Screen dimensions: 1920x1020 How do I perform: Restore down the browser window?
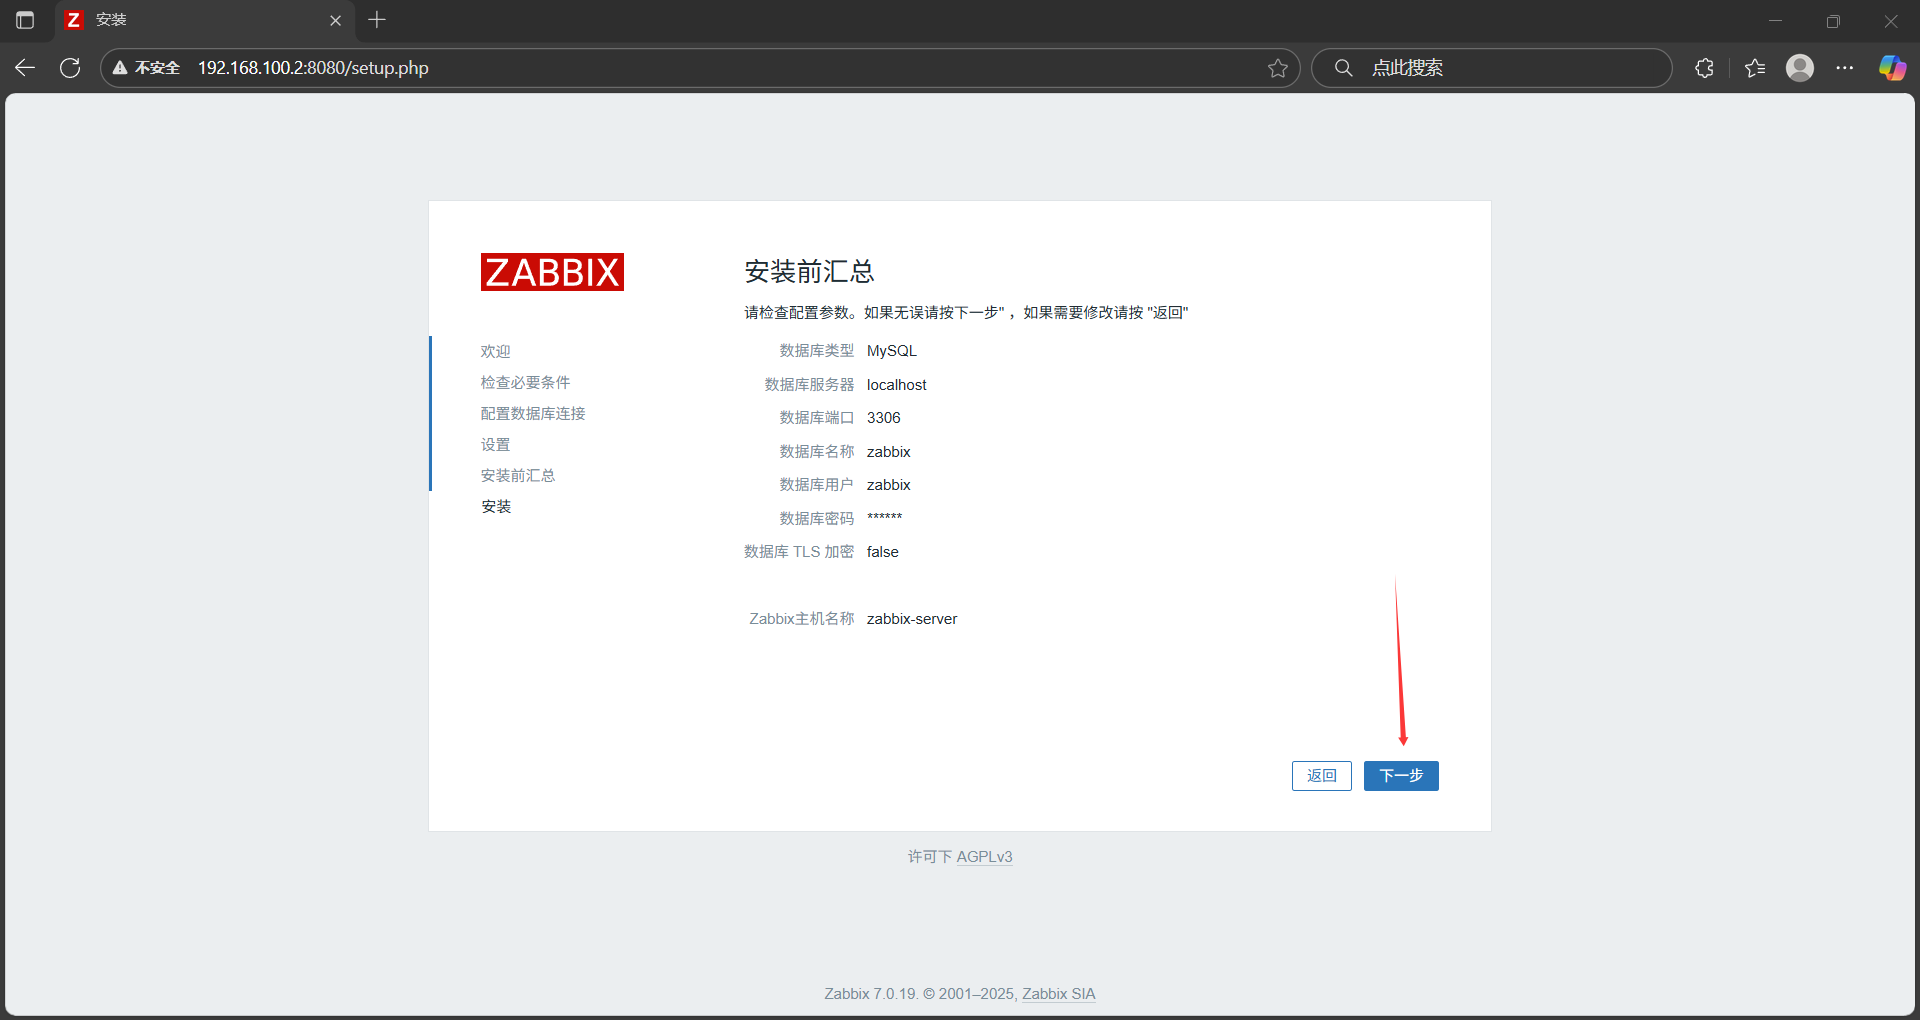1833,20
